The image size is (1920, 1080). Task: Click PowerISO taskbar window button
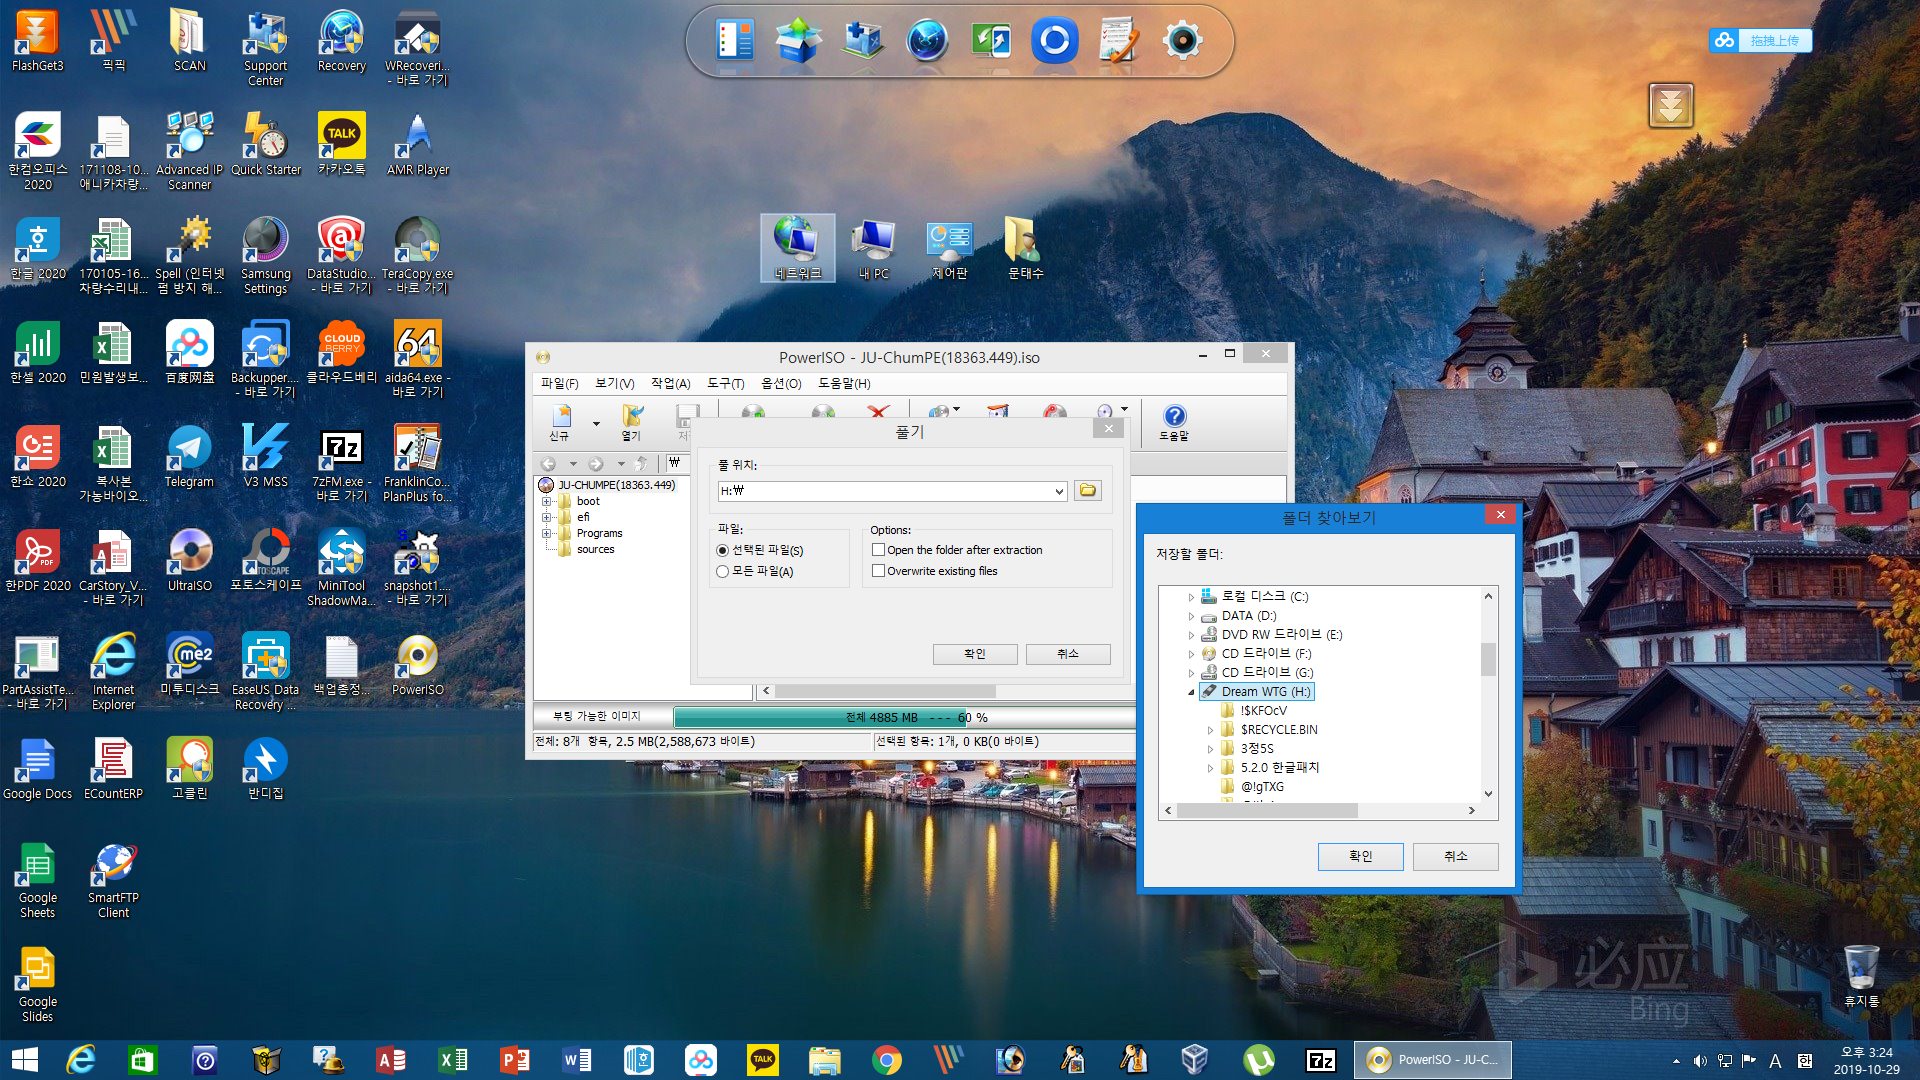click(1432, 1060)
